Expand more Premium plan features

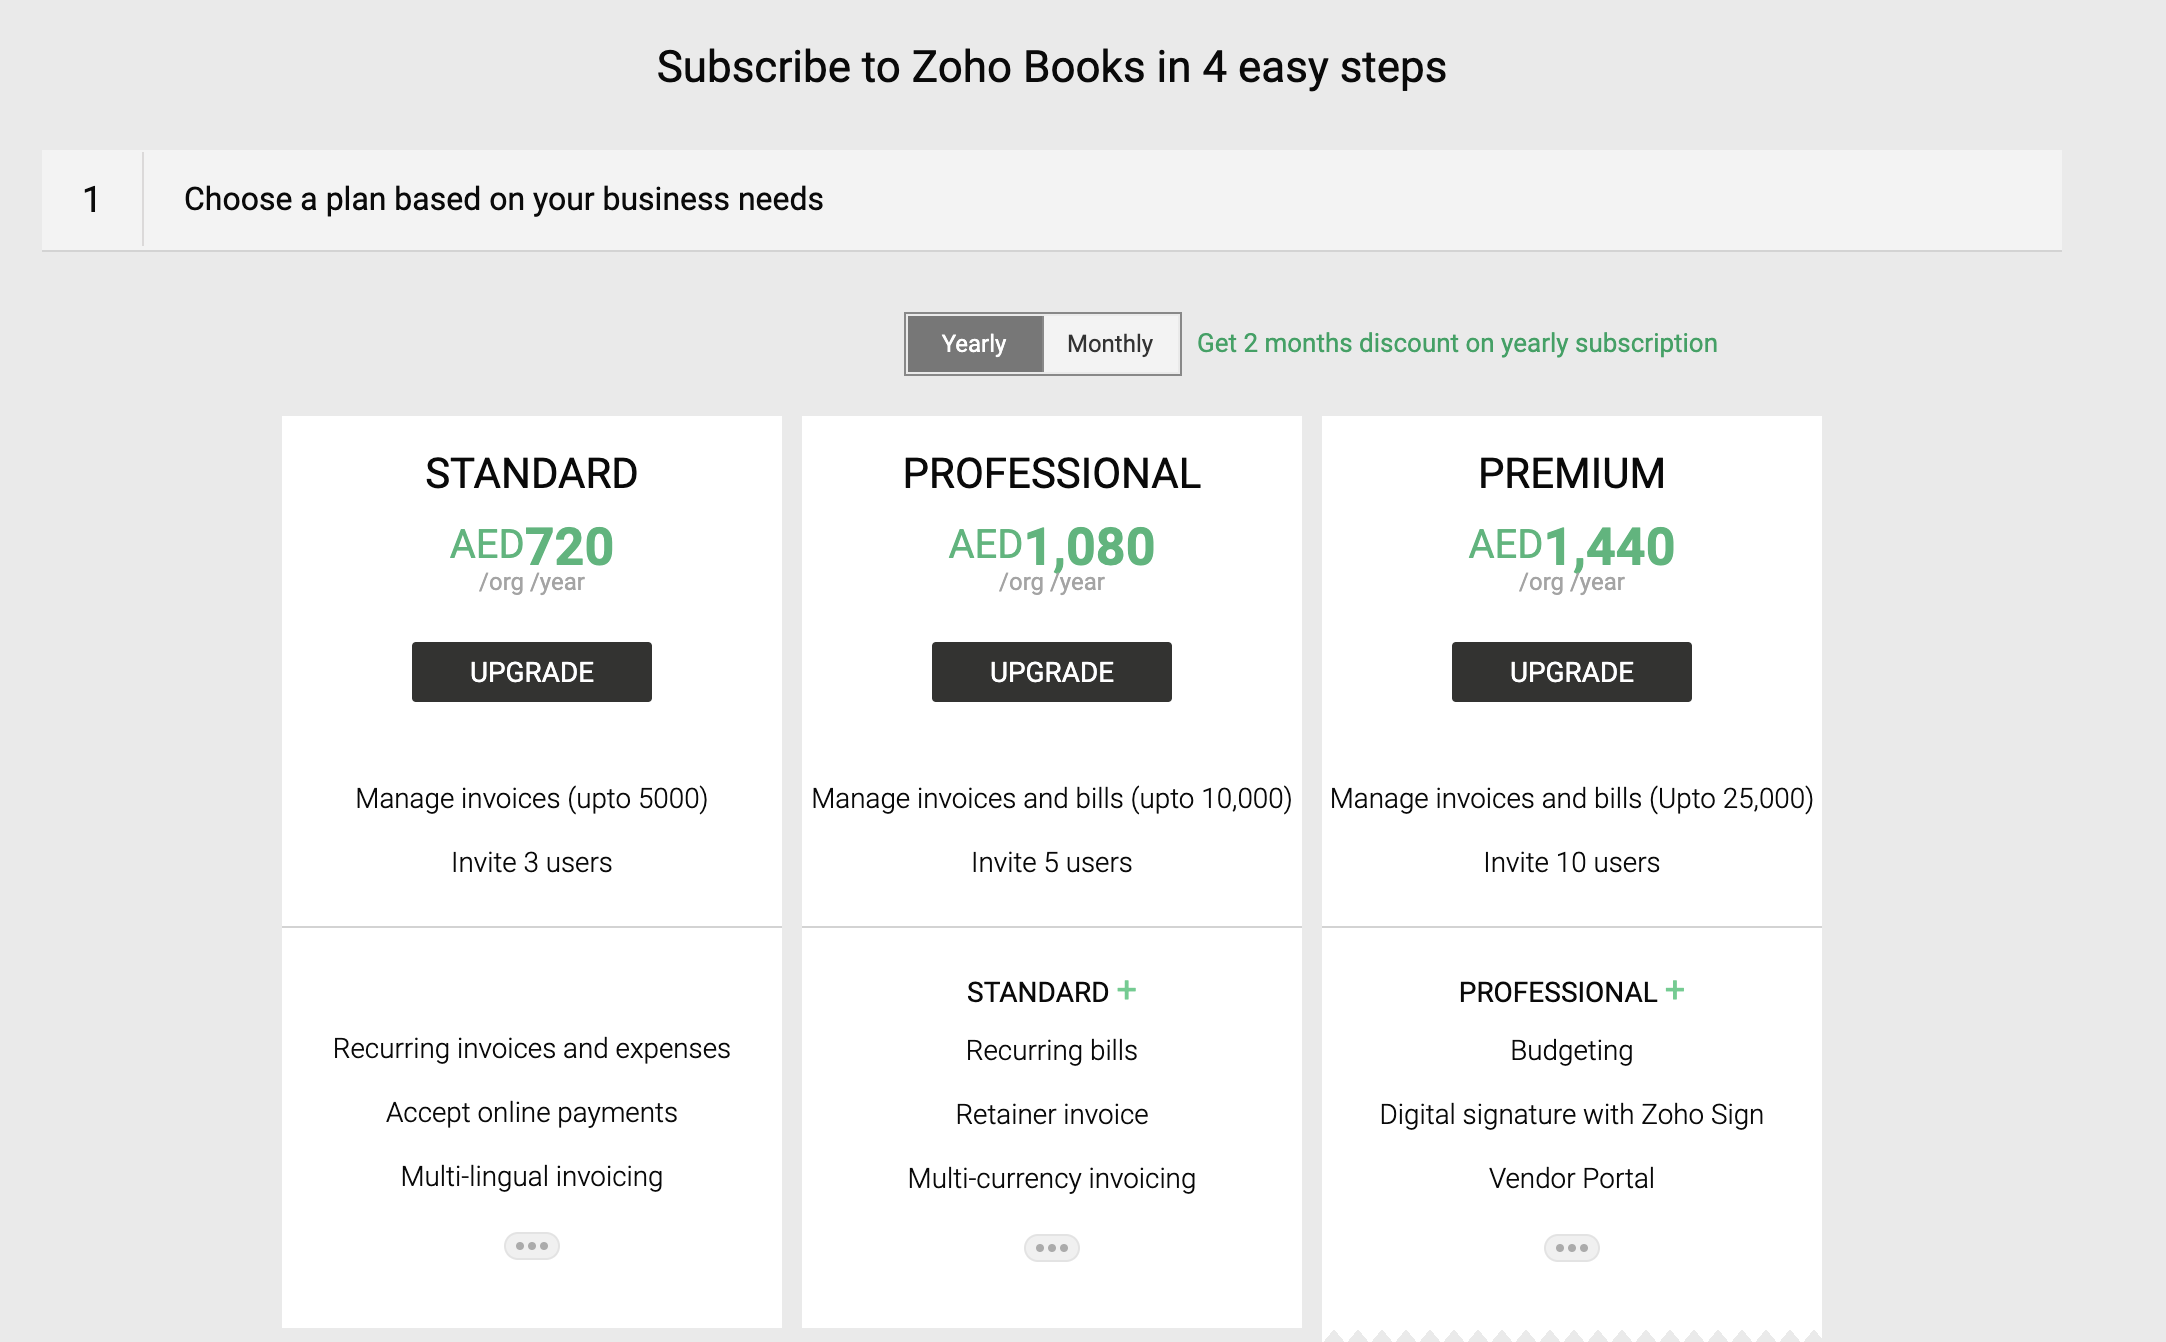[1571, 1248]
